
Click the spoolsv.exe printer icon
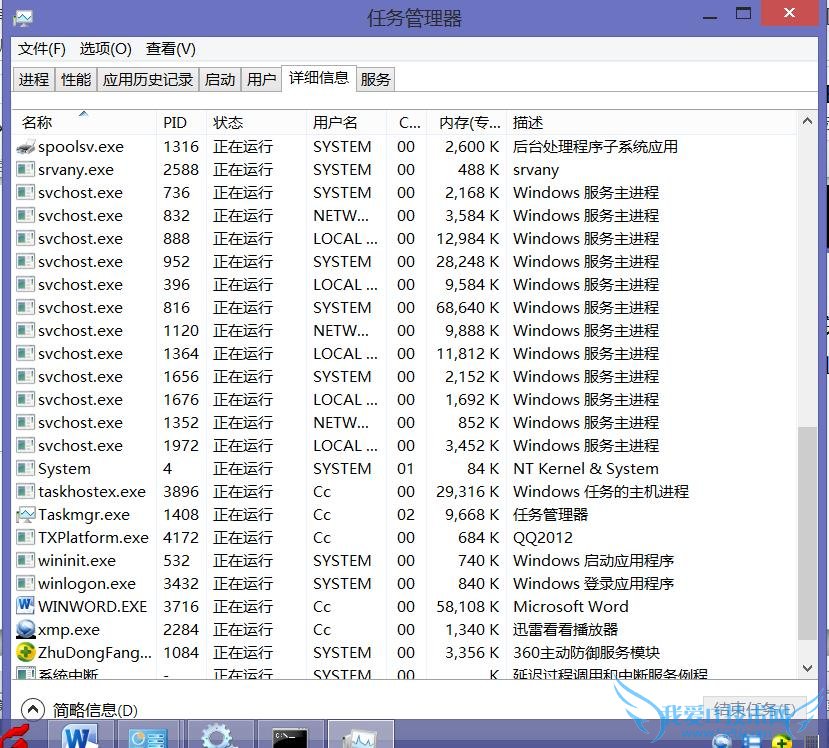(26, 147)
